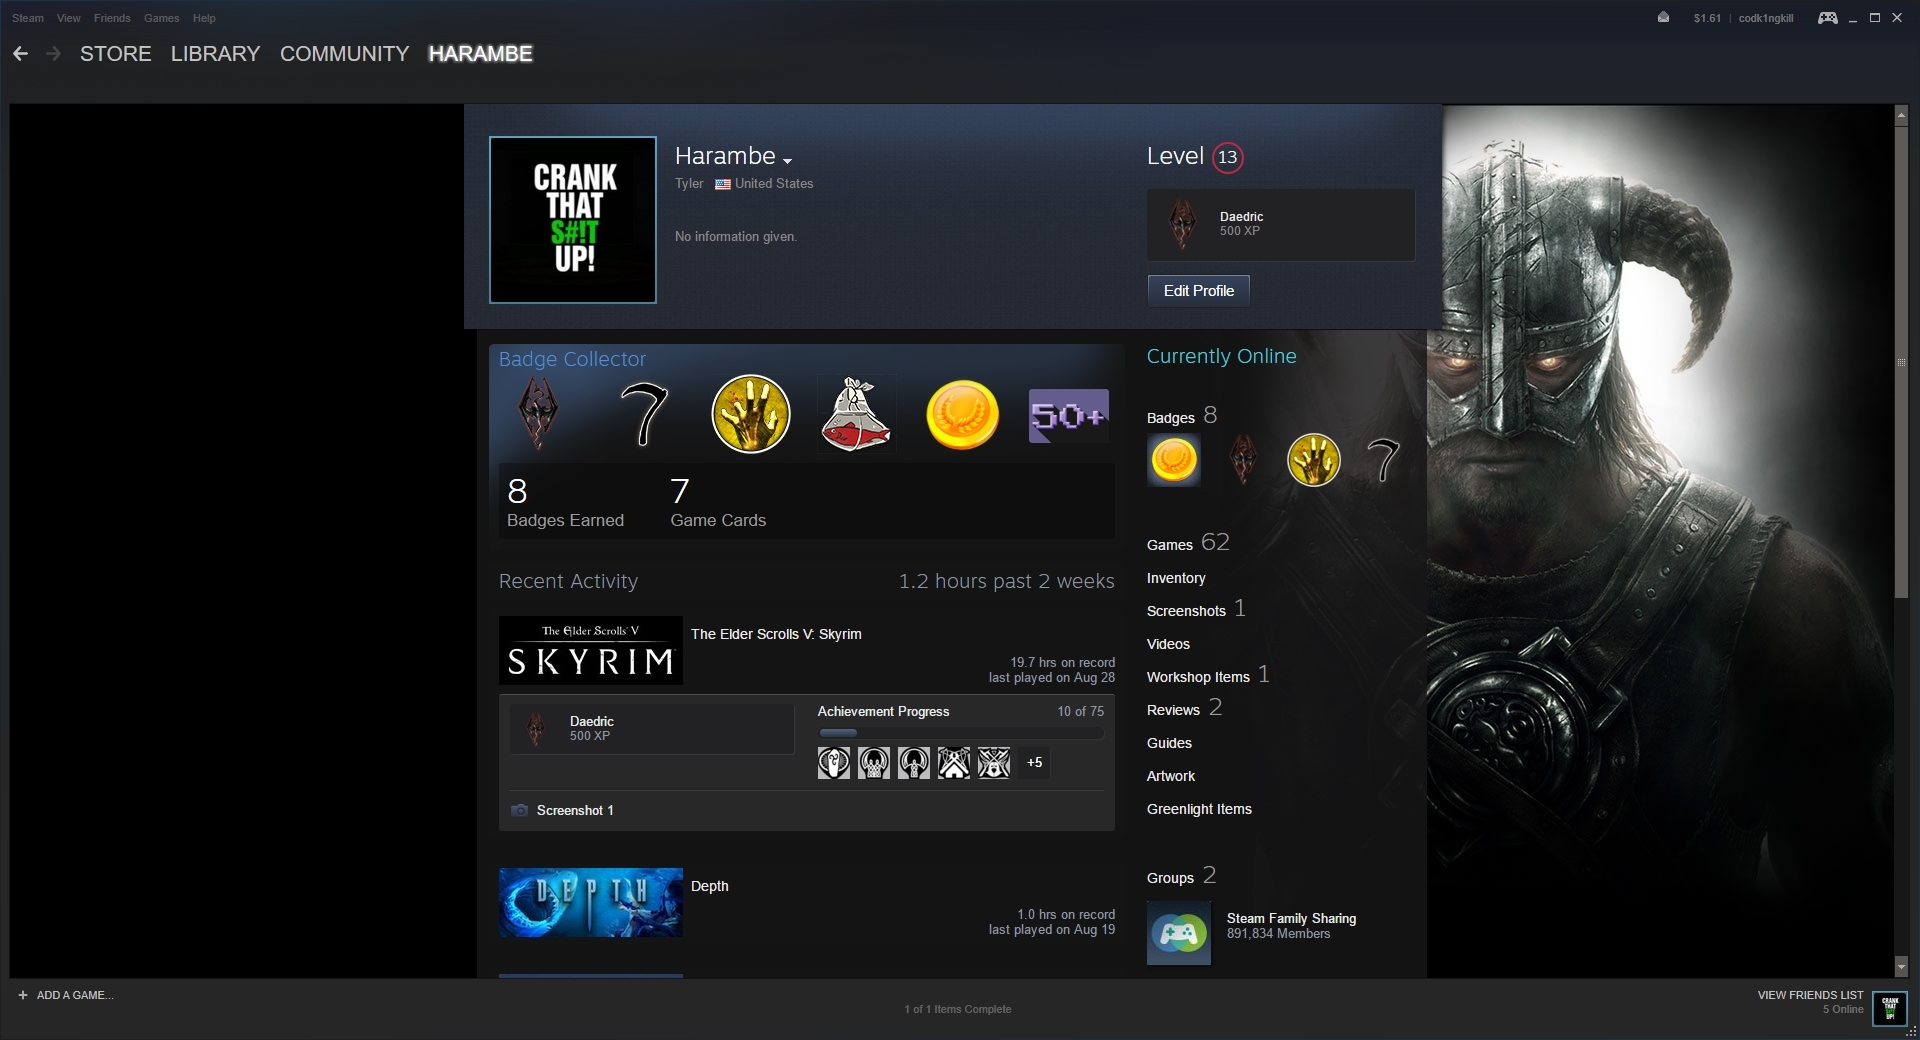Click the $1.61 wallet balance
This screenshot has height=1040, width=1920.
1707,18
